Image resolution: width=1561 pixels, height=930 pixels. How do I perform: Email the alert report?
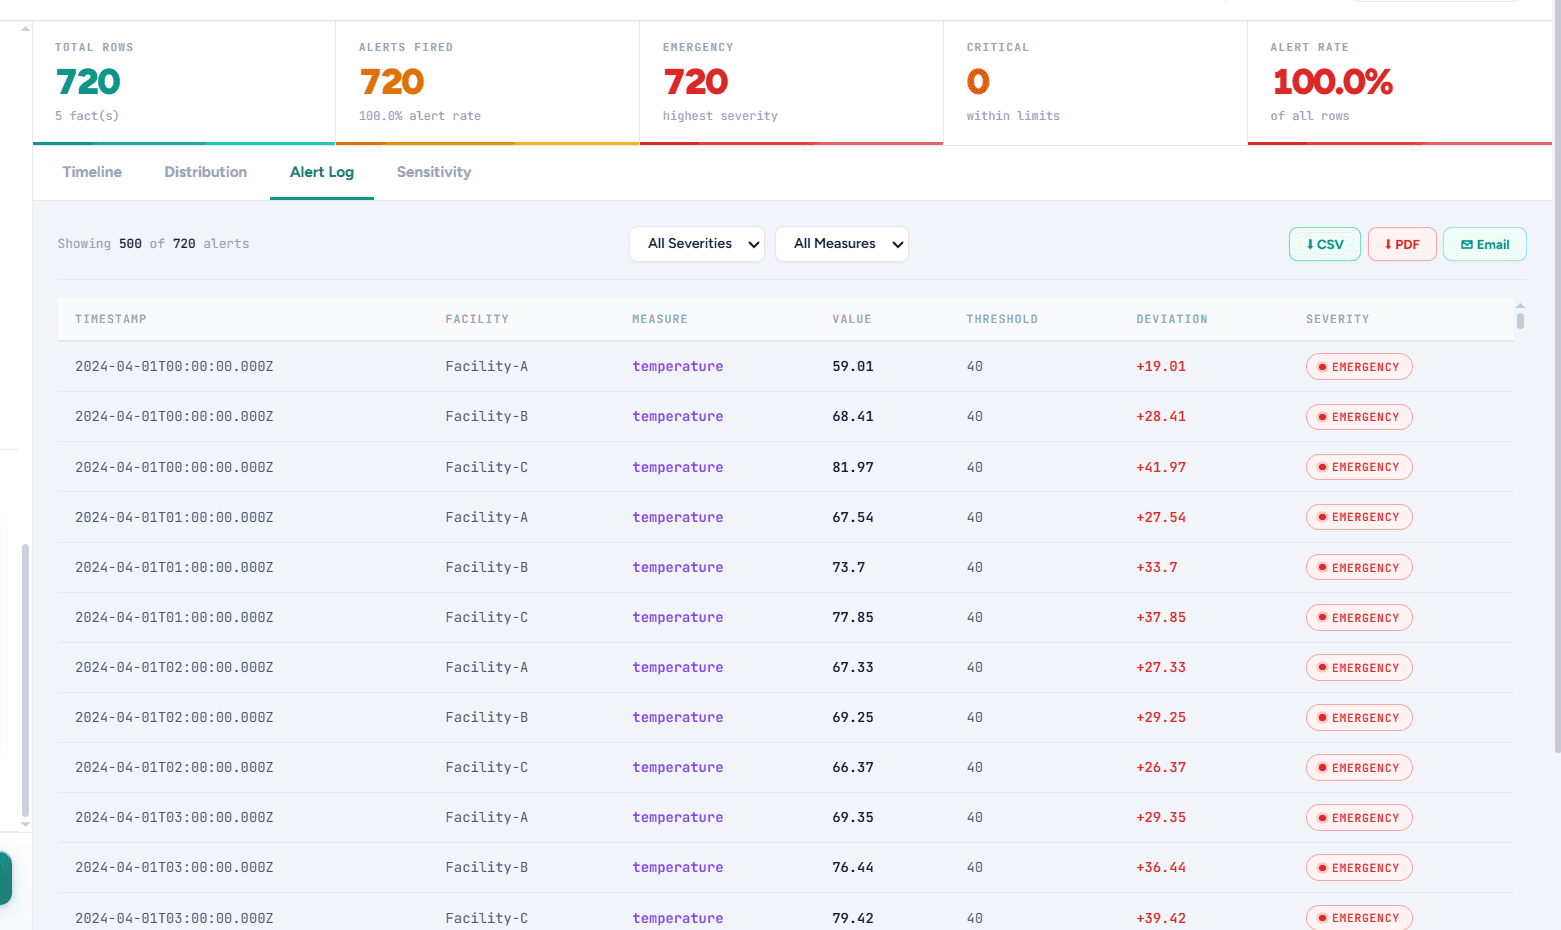[x=1484, y=243]
